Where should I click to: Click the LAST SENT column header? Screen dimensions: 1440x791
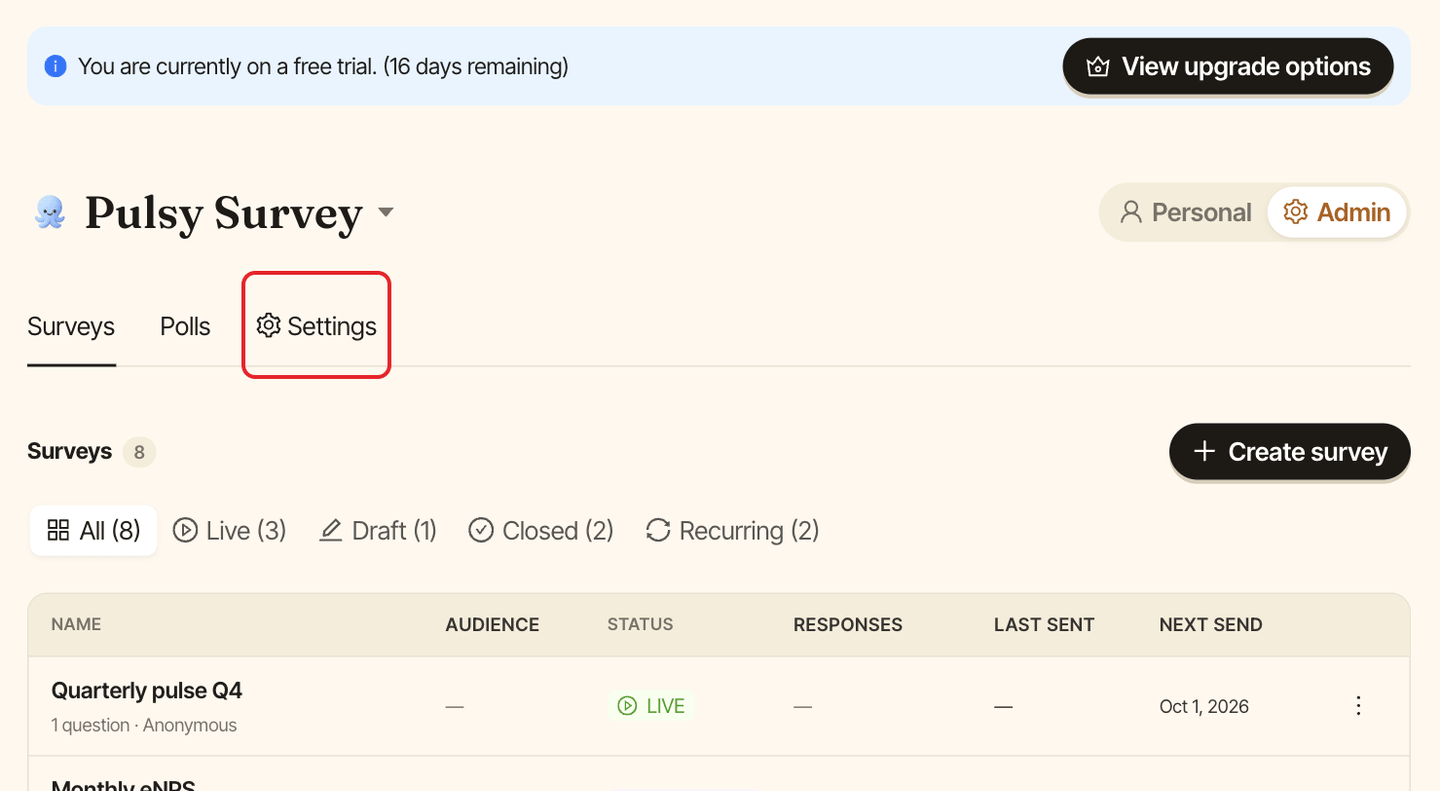click(1044, 625)
